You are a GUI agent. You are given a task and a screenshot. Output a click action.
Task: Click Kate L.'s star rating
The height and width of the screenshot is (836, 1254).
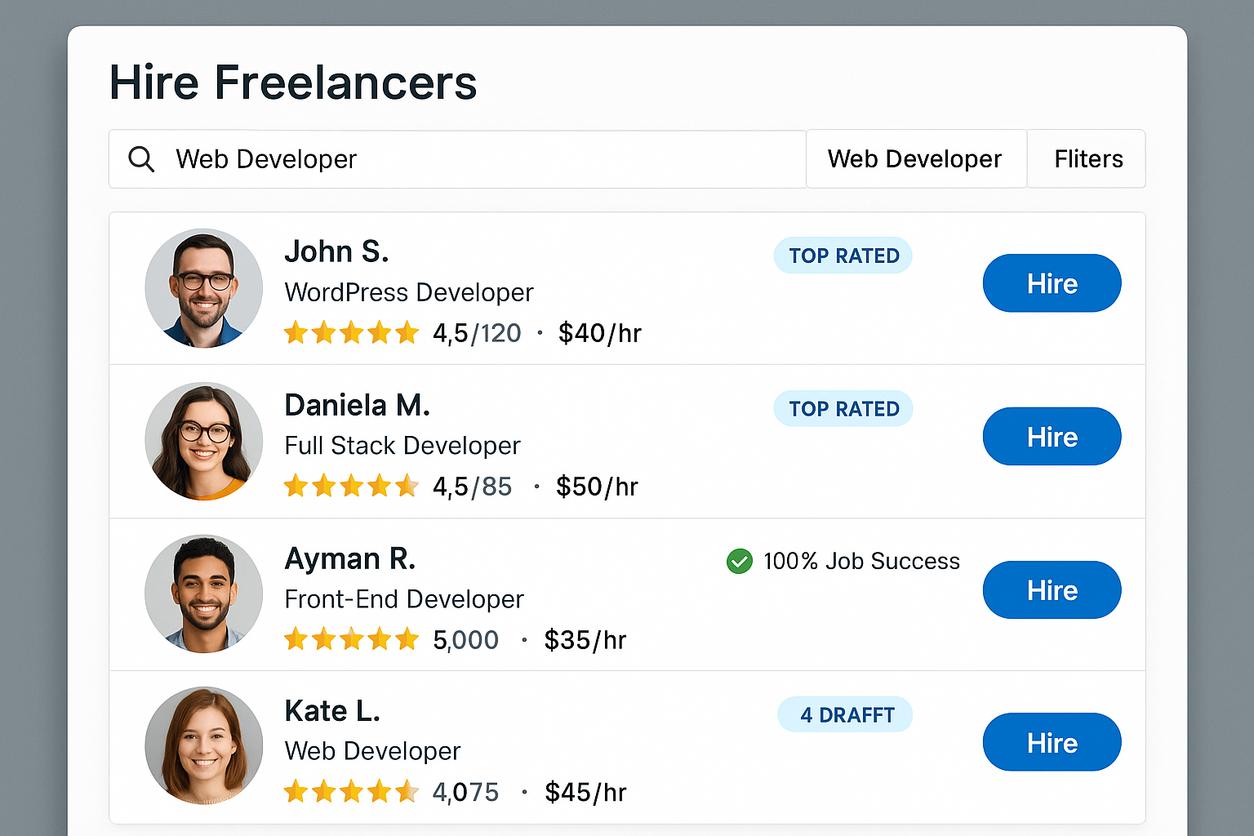click(351, 793)
